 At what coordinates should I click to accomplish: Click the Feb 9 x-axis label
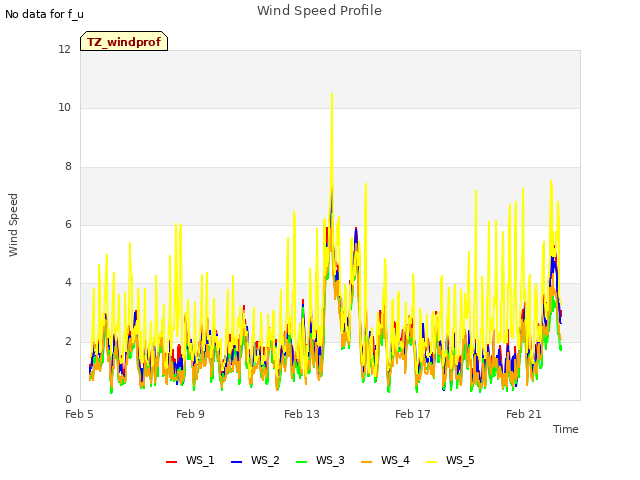coord(190,414)
